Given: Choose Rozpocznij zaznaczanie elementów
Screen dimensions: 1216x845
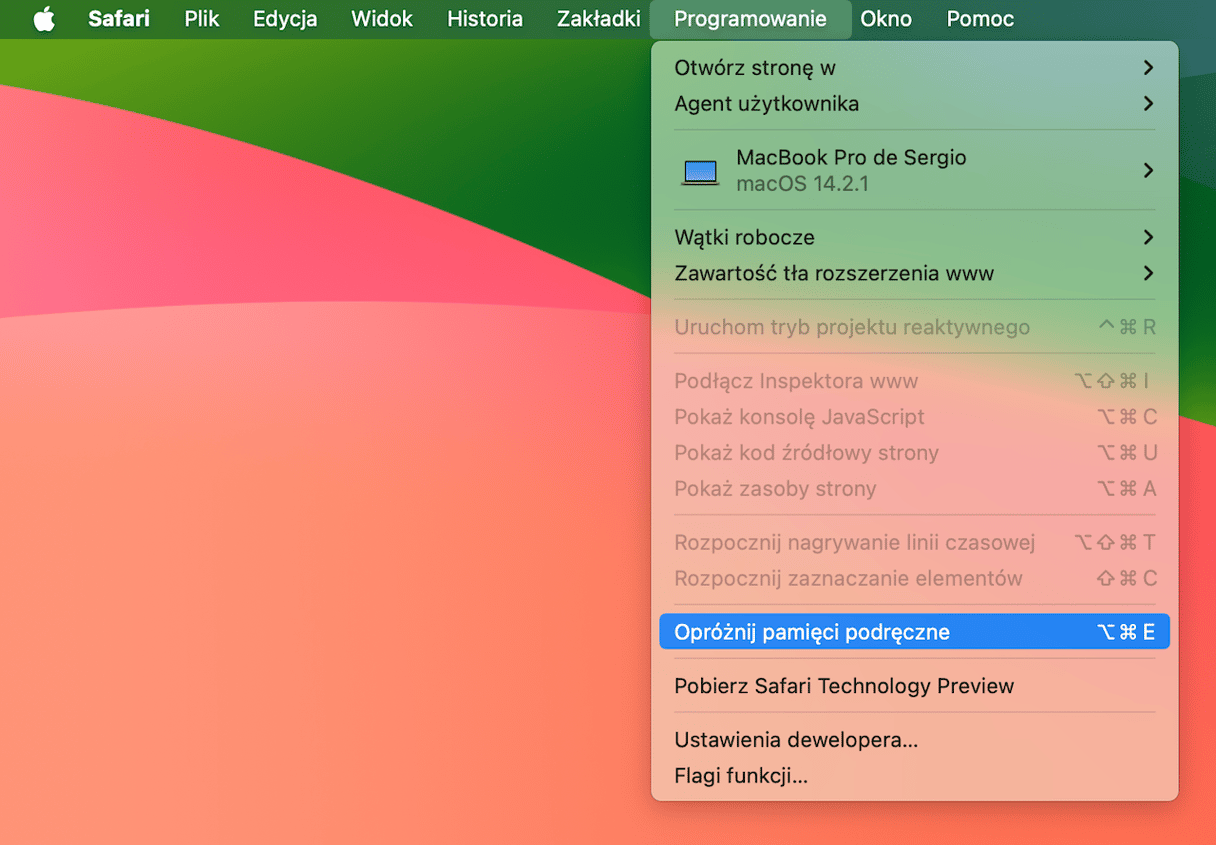Looking at the screenshot, I should click(914, 579).
